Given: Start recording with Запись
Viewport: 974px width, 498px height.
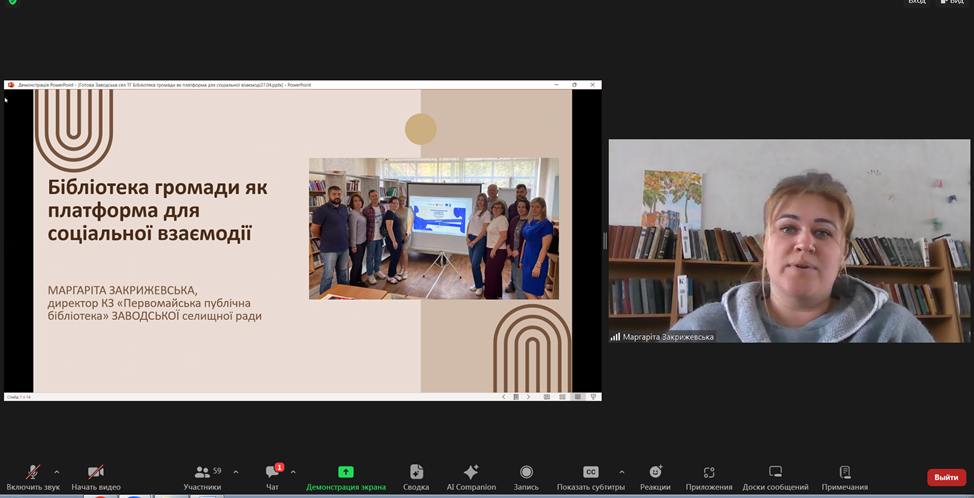Looking at the screenshot, I should (526, 478).
